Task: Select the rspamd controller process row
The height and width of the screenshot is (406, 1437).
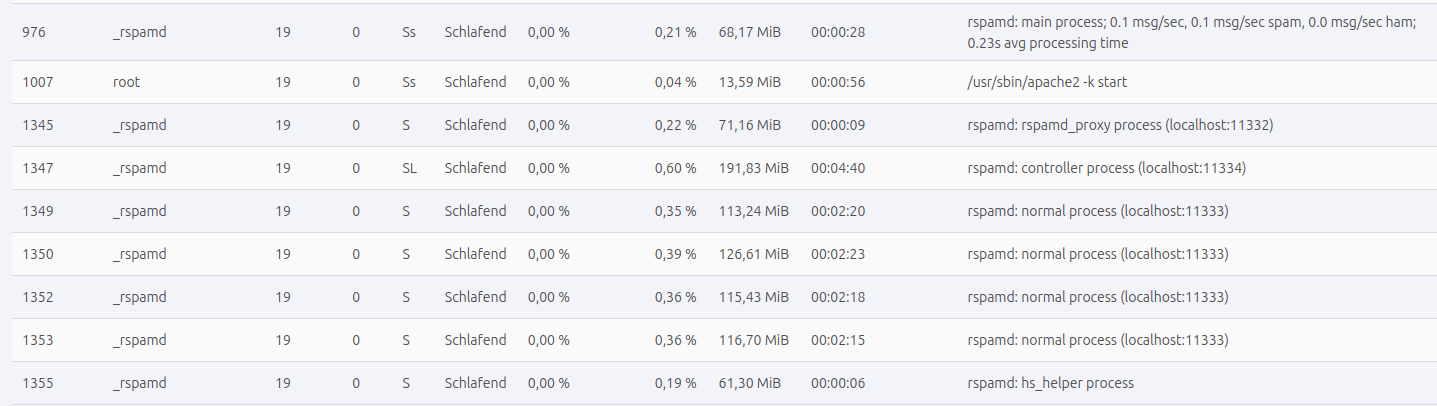Action: (1107, 168)
